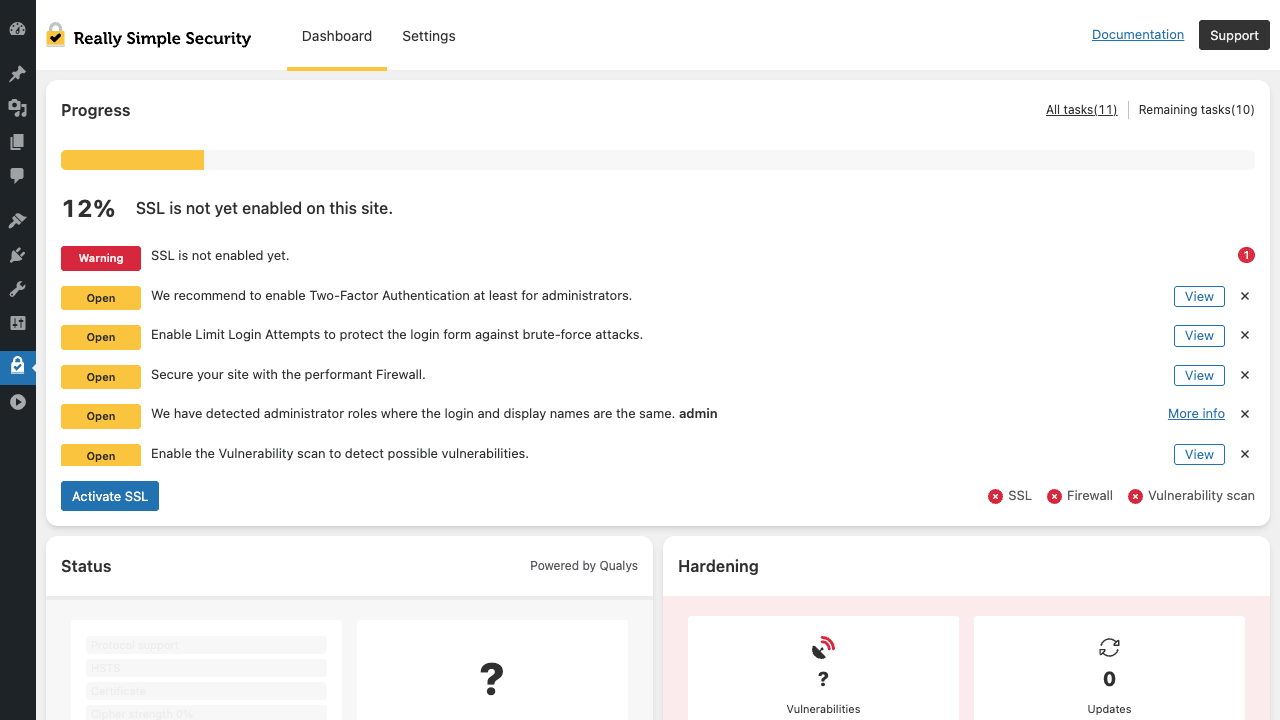The image size is (1280, 720).
Task: Switch to the Settings tab
Action: click(x=429, y=36)
